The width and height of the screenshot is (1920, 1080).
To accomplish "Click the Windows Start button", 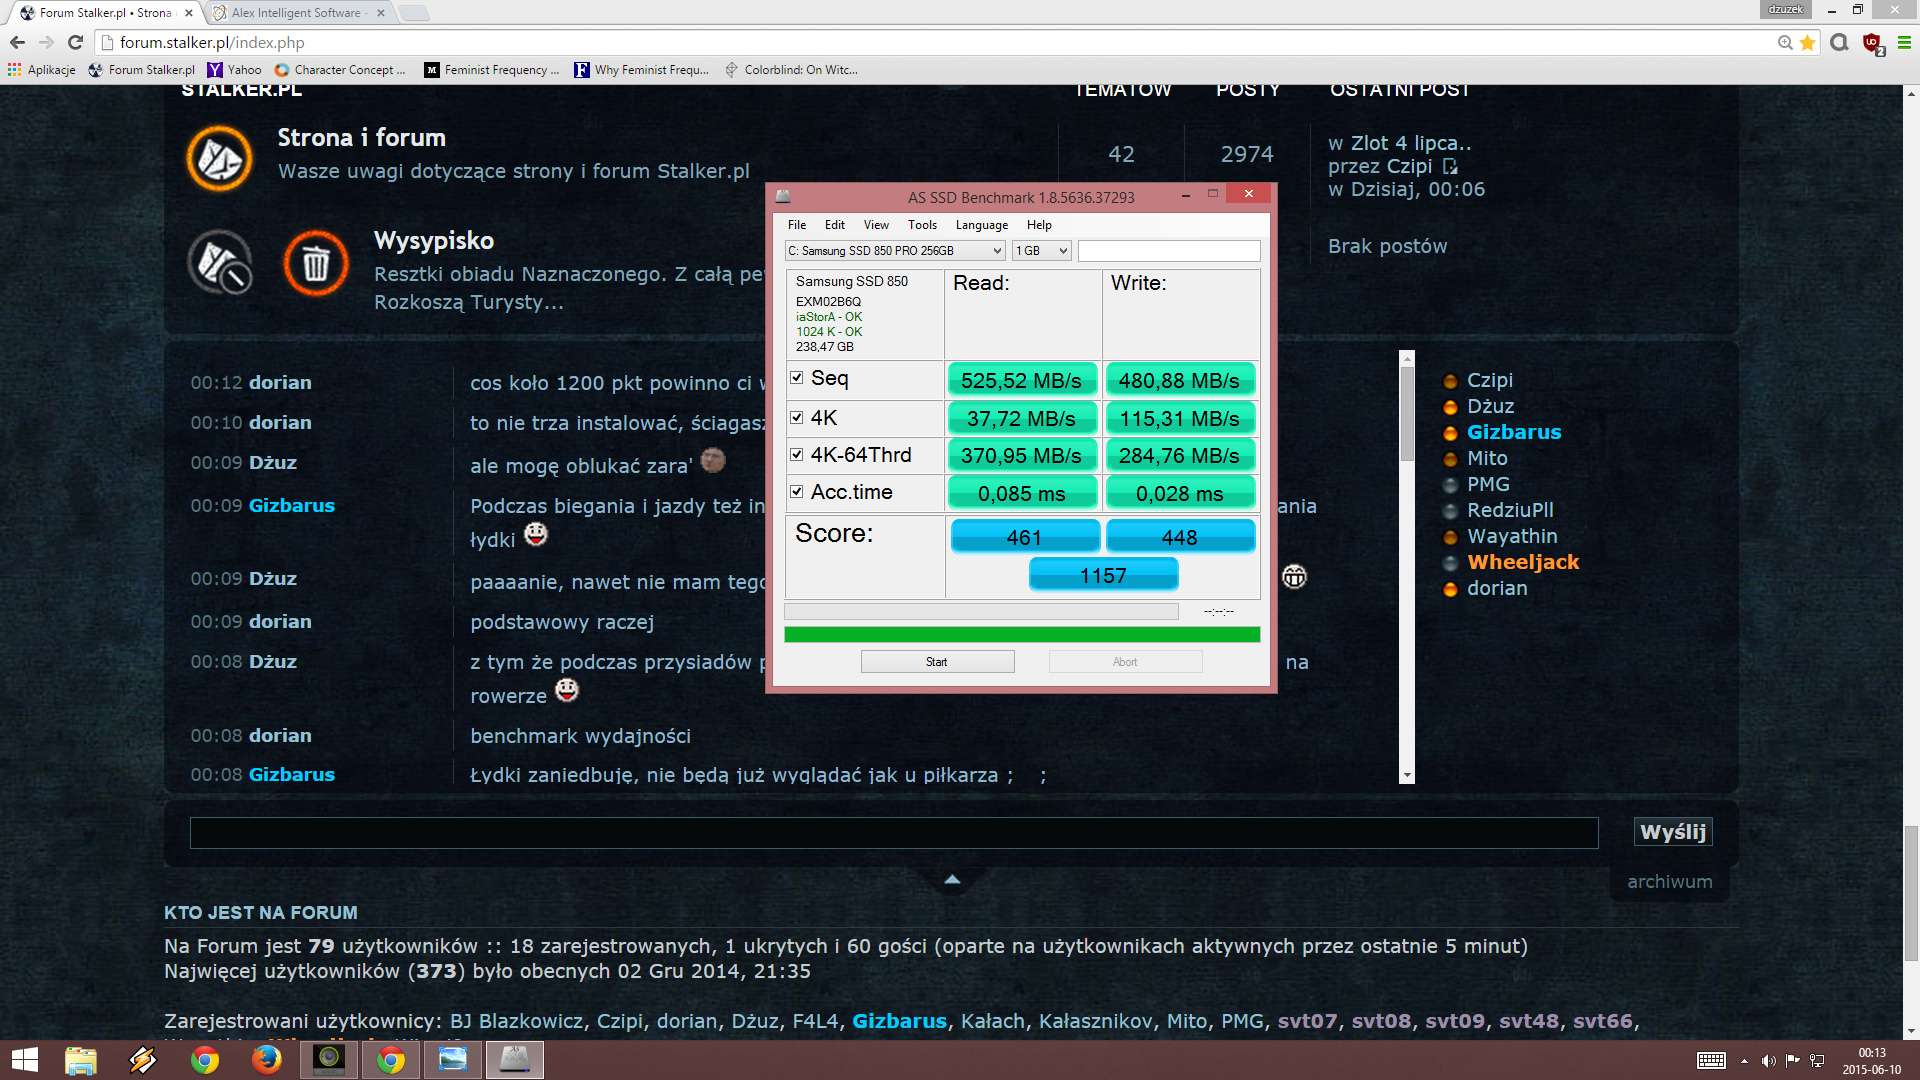I will (24, 1060).
